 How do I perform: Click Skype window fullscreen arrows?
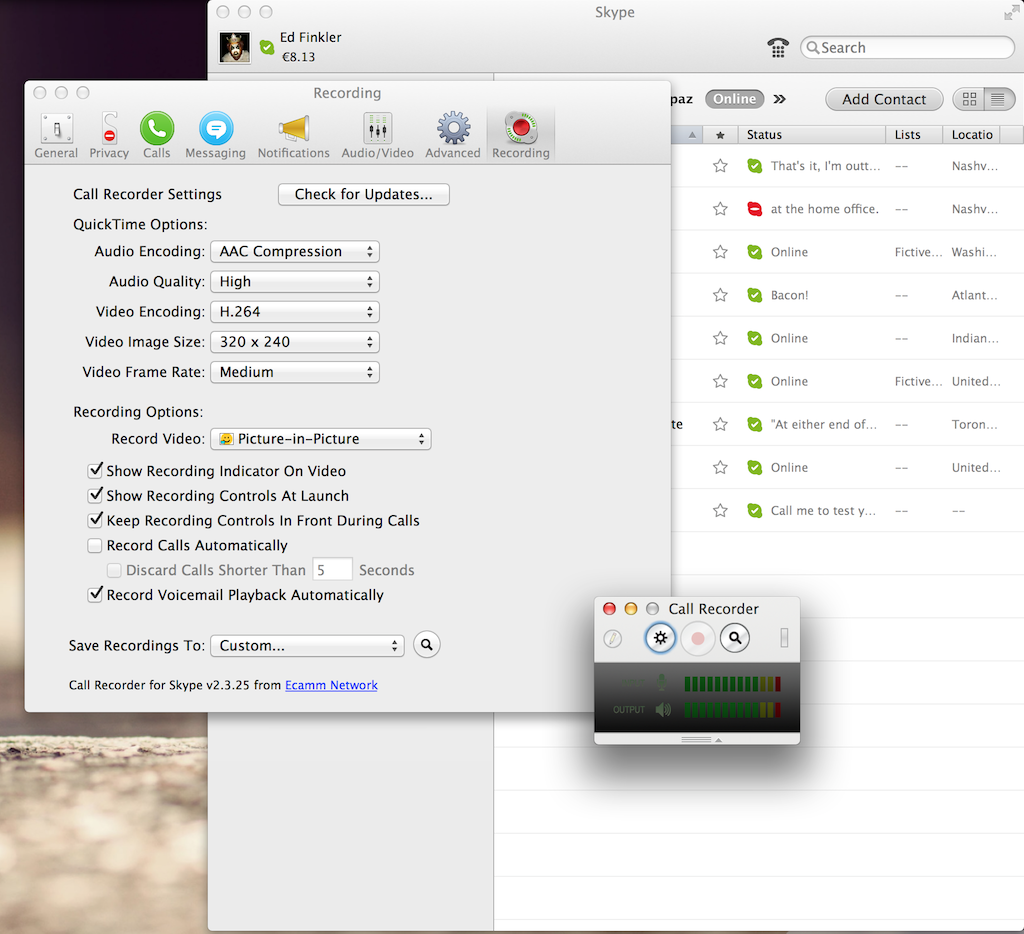coord(1012,12)
